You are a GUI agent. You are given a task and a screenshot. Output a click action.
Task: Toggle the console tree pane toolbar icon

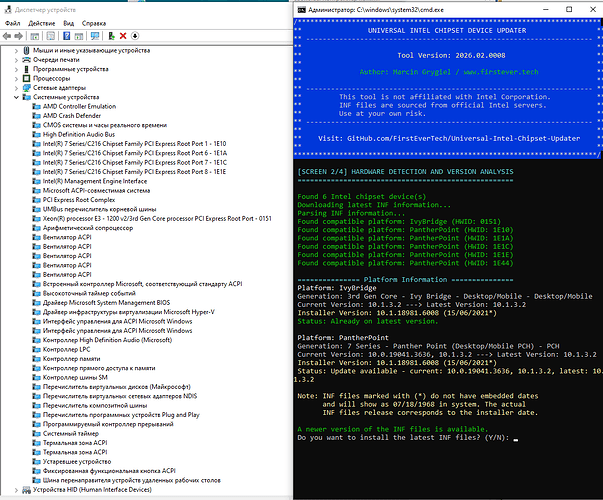coord(35,36)
